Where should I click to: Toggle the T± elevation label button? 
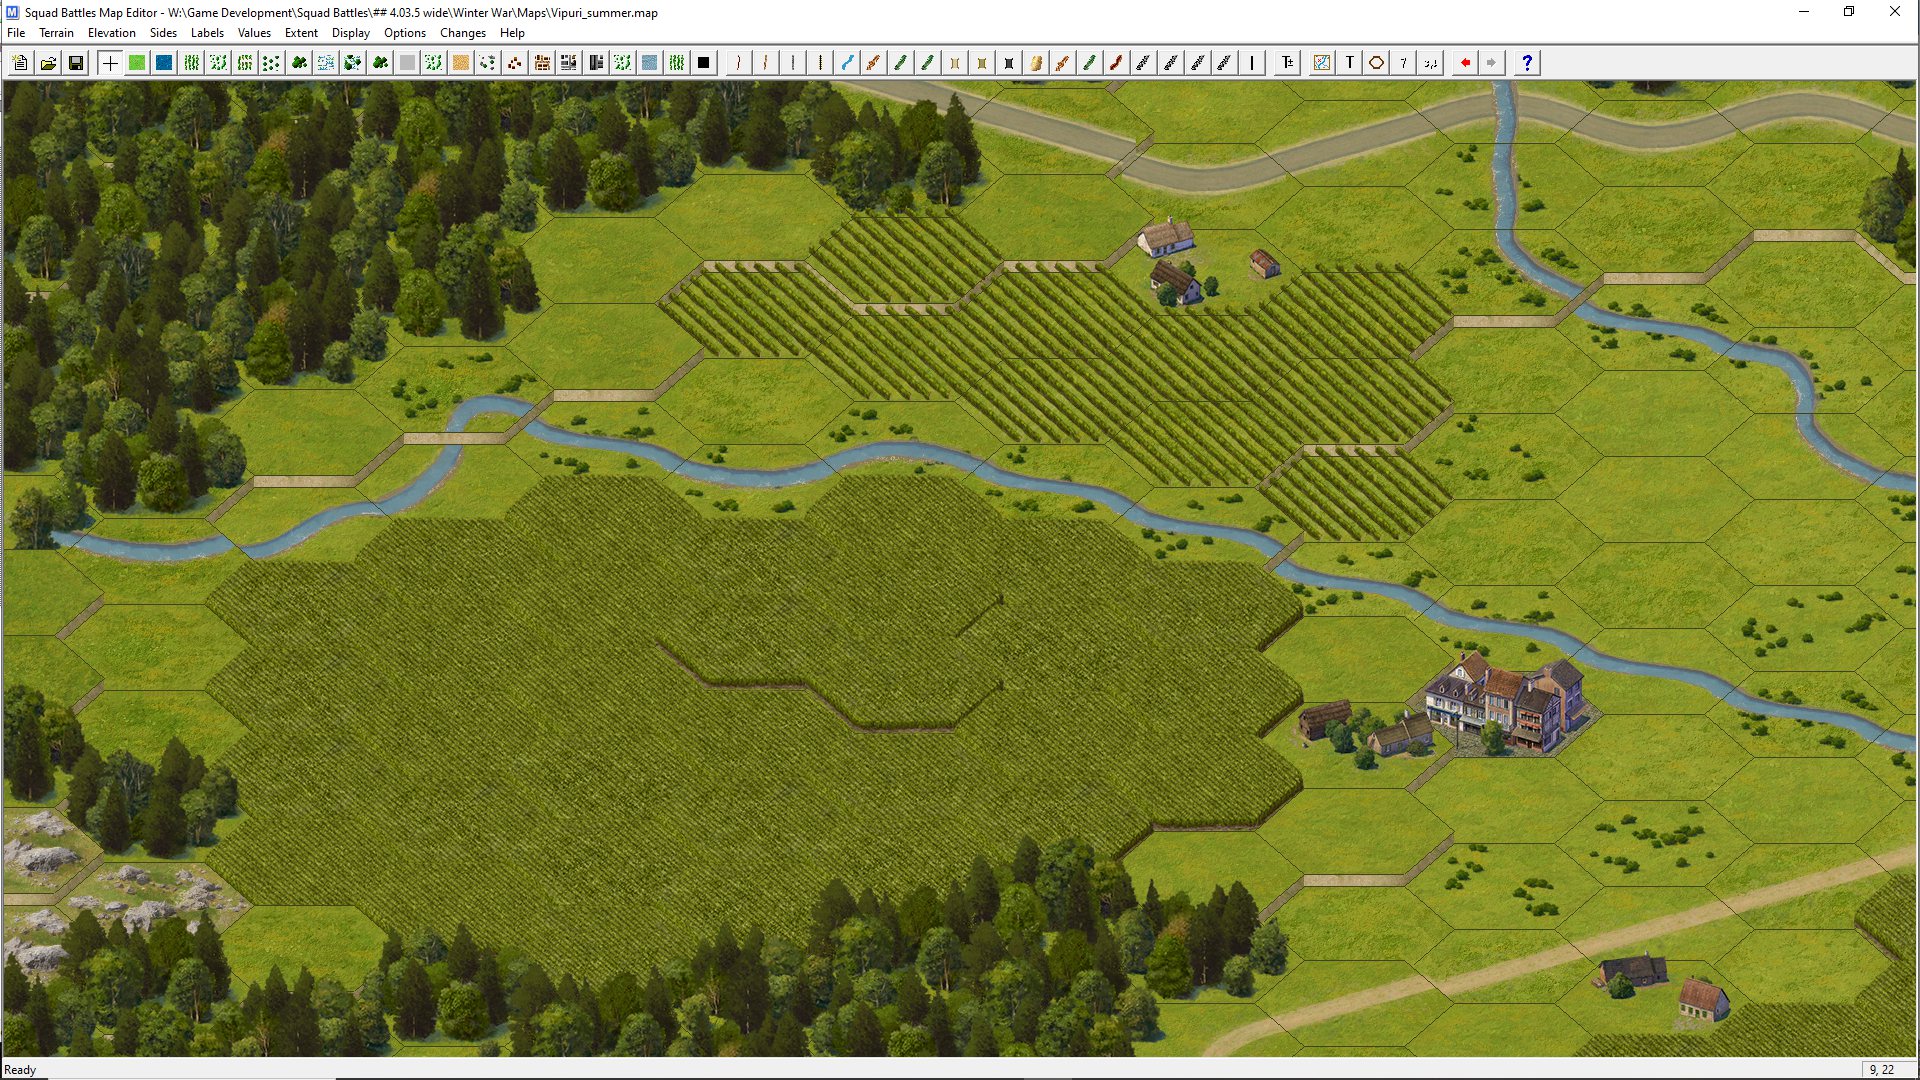pos(1287,63)
